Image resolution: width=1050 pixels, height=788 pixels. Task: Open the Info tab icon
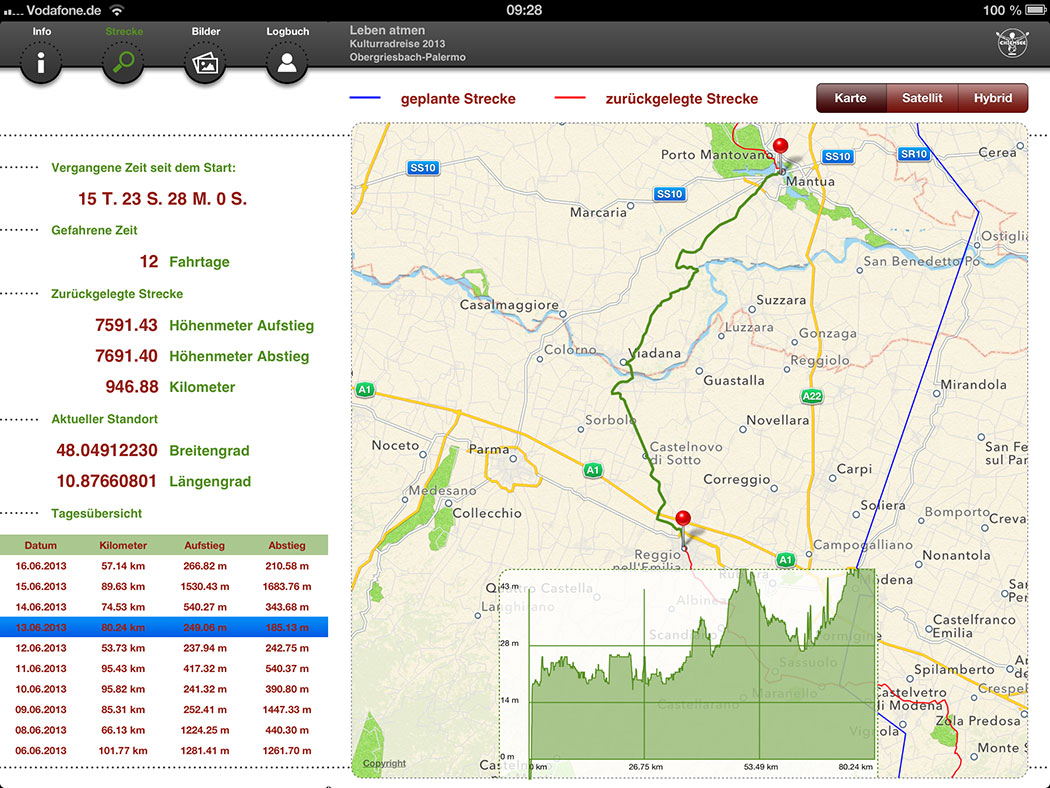point(41,62)
